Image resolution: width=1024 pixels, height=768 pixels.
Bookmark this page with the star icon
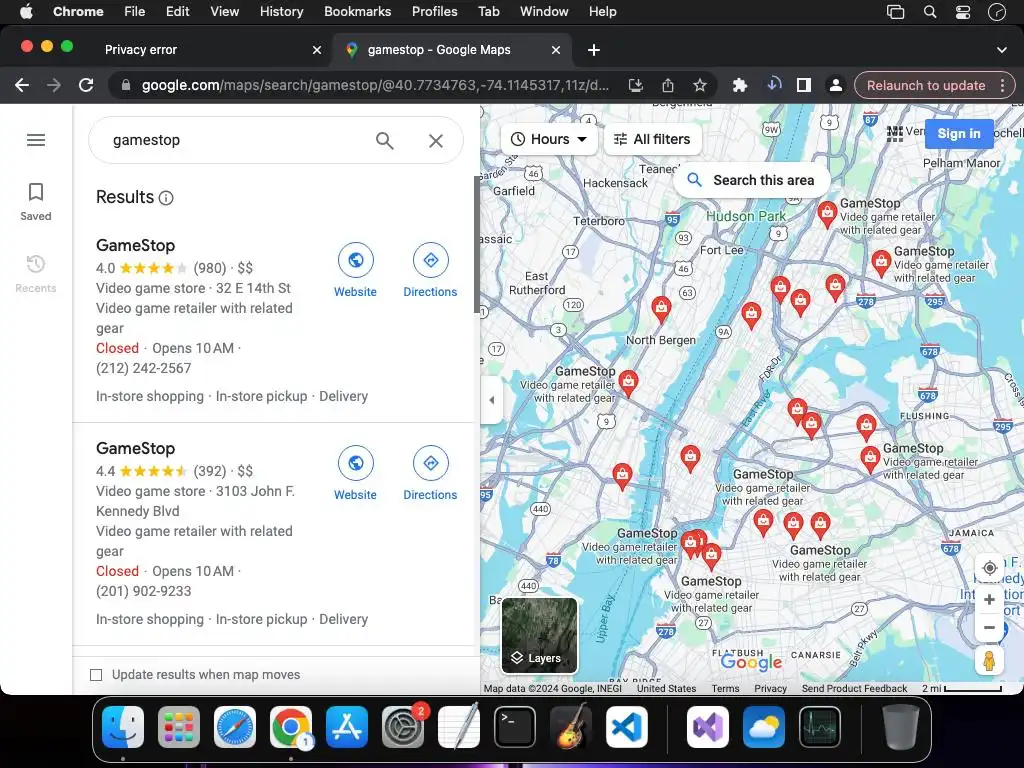[699, 86]
